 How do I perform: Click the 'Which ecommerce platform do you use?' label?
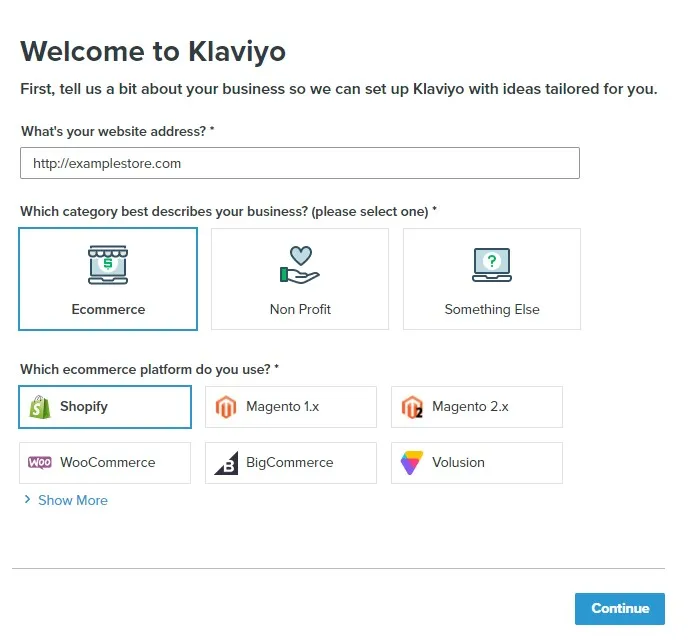click(150, 369)
